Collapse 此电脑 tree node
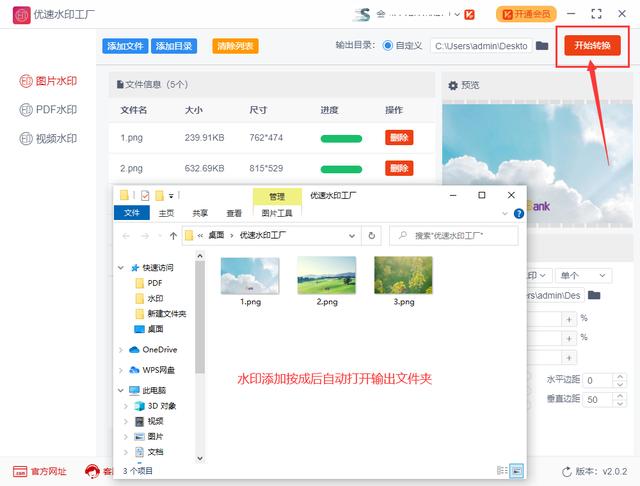Screen dimensions: 640x486 tap(121, 391)
